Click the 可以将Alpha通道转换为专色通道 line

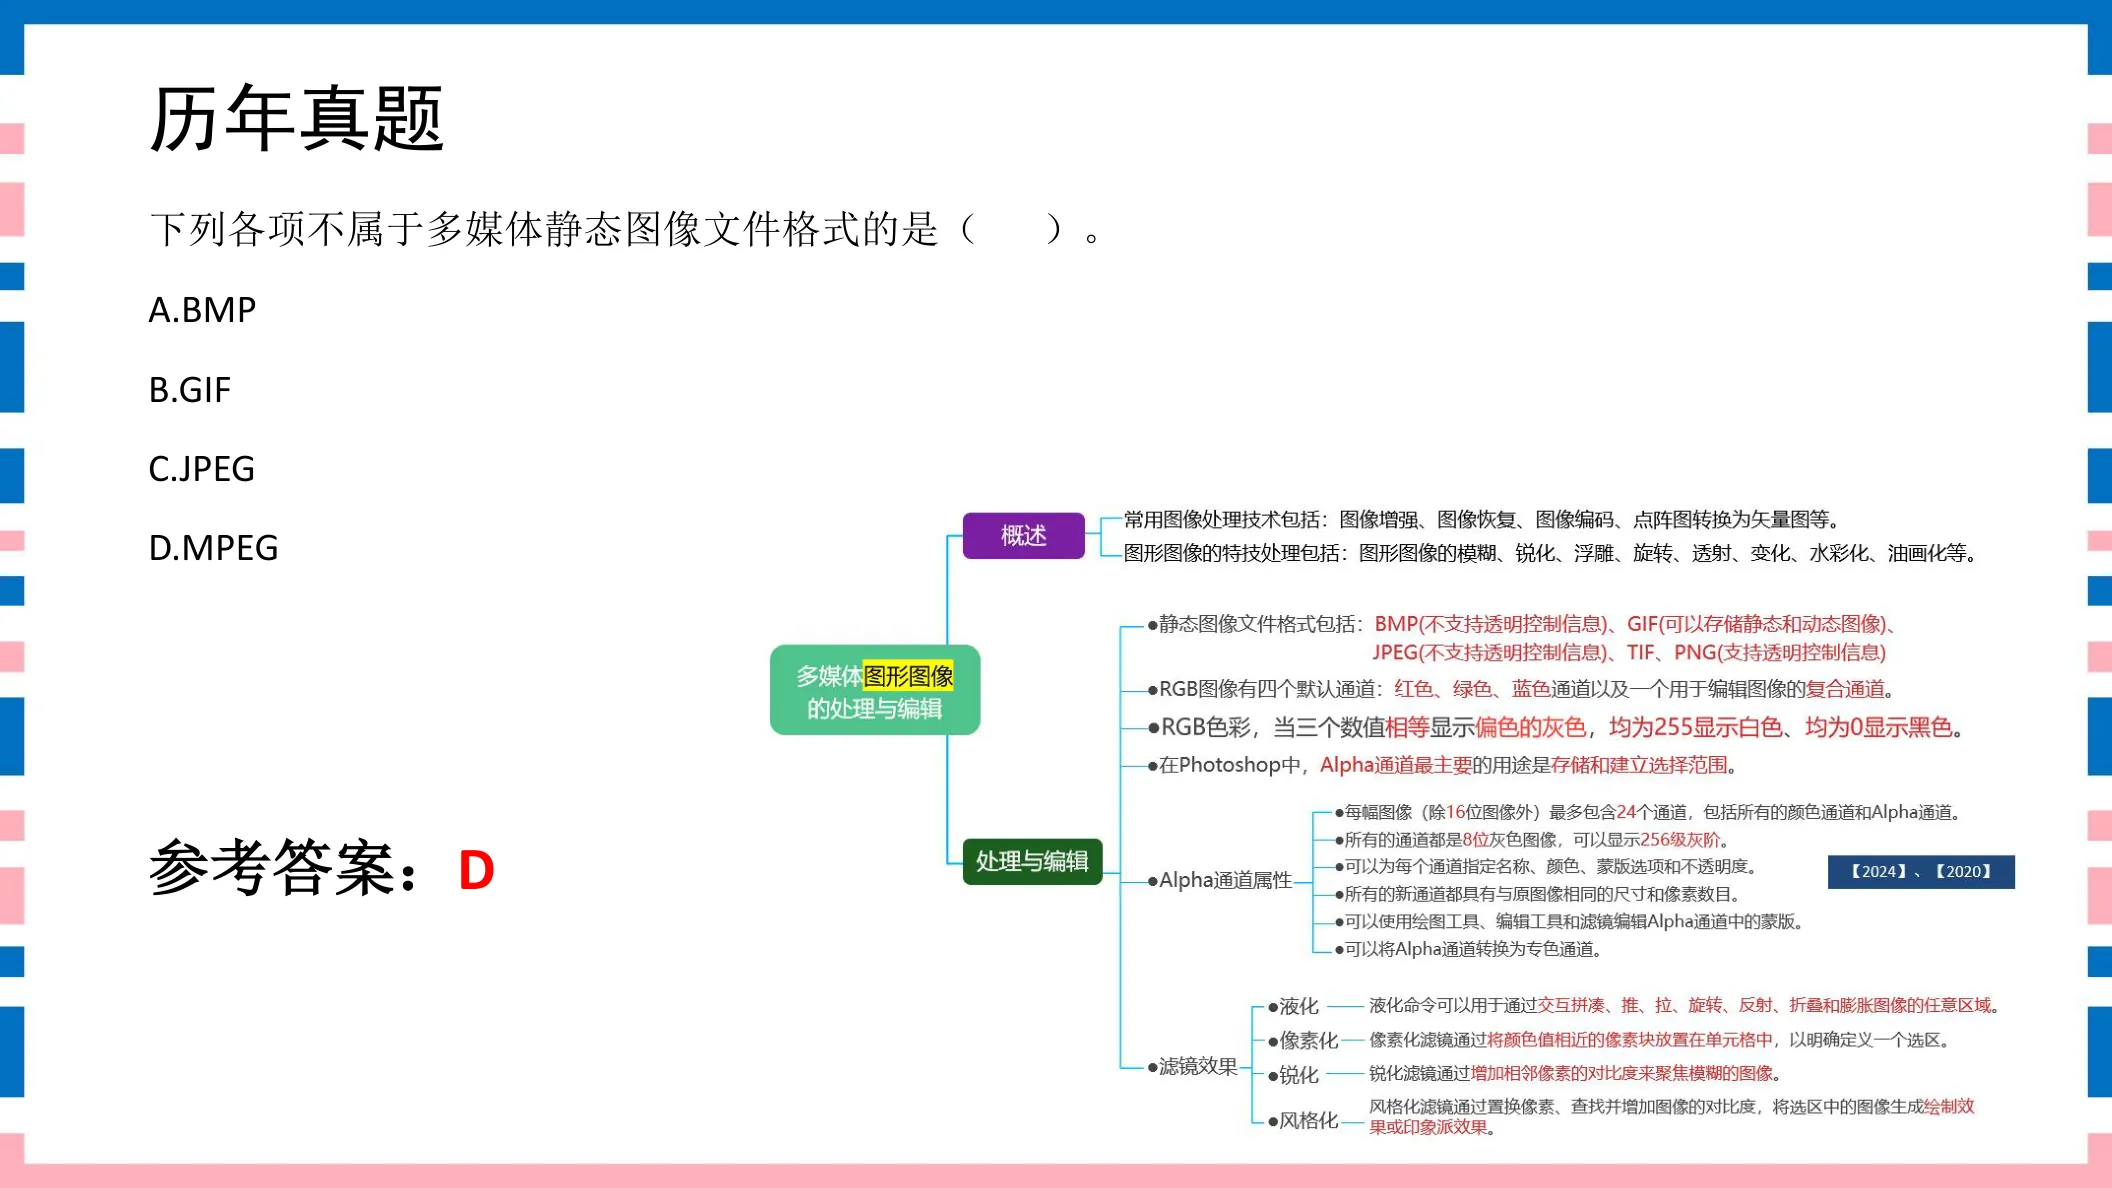1469,949
